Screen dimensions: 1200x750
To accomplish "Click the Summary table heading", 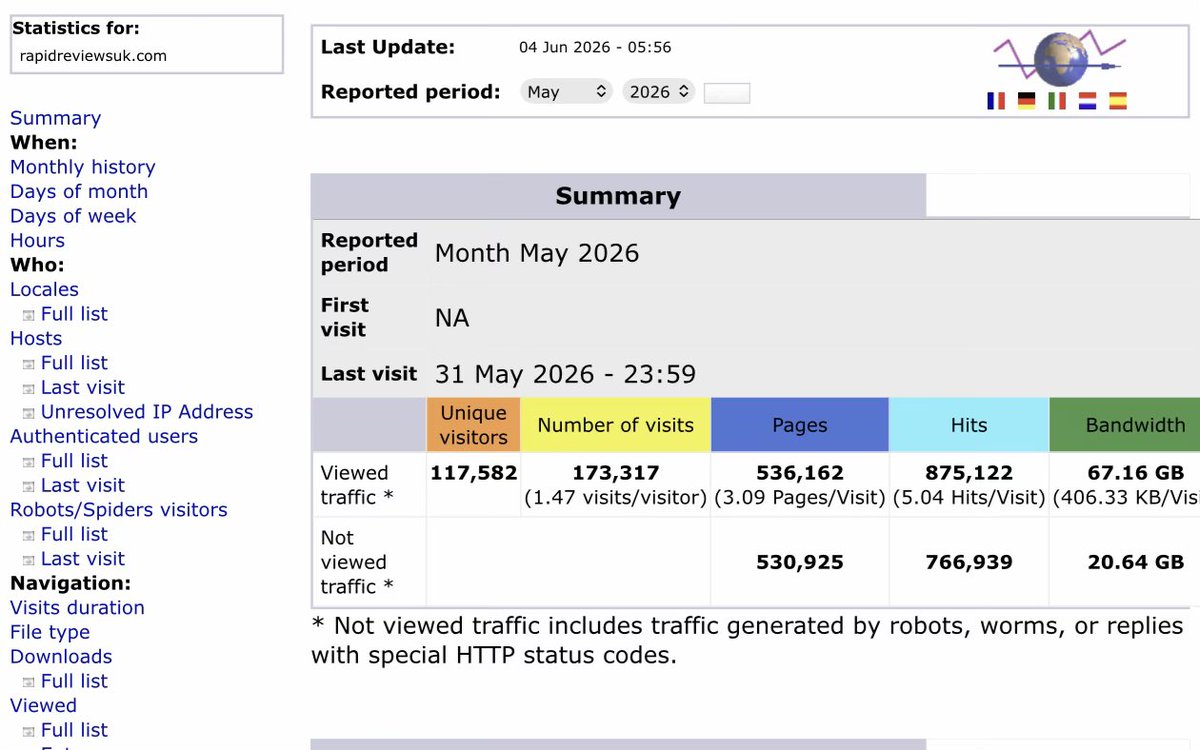I will point(618,196).
